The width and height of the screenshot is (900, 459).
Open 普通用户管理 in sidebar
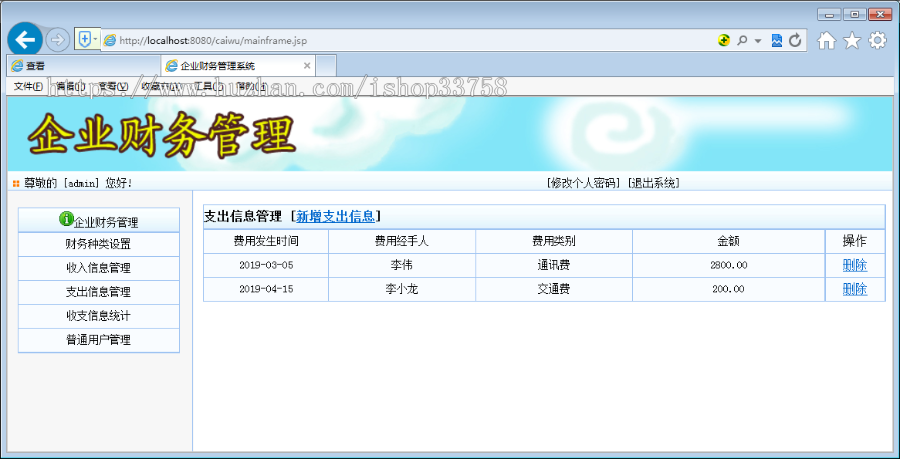coord(99,340)
